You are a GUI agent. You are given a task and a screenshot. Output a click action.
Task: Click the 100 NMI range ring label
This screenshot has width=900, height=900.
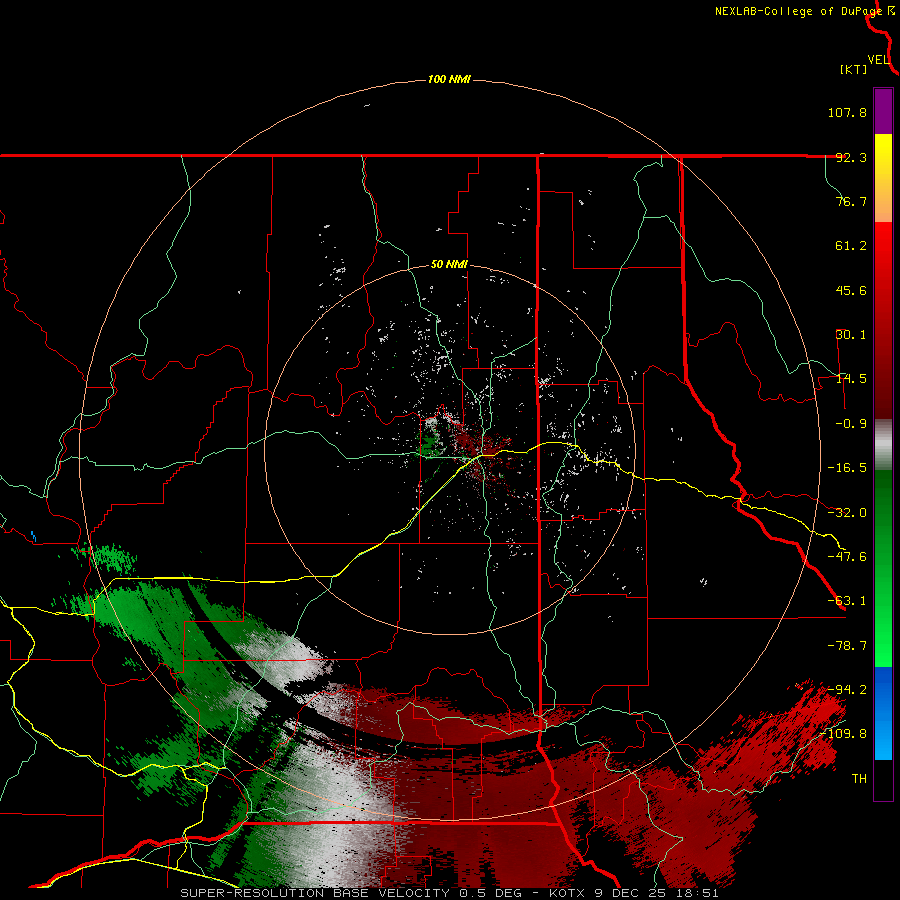click(449, 79)
